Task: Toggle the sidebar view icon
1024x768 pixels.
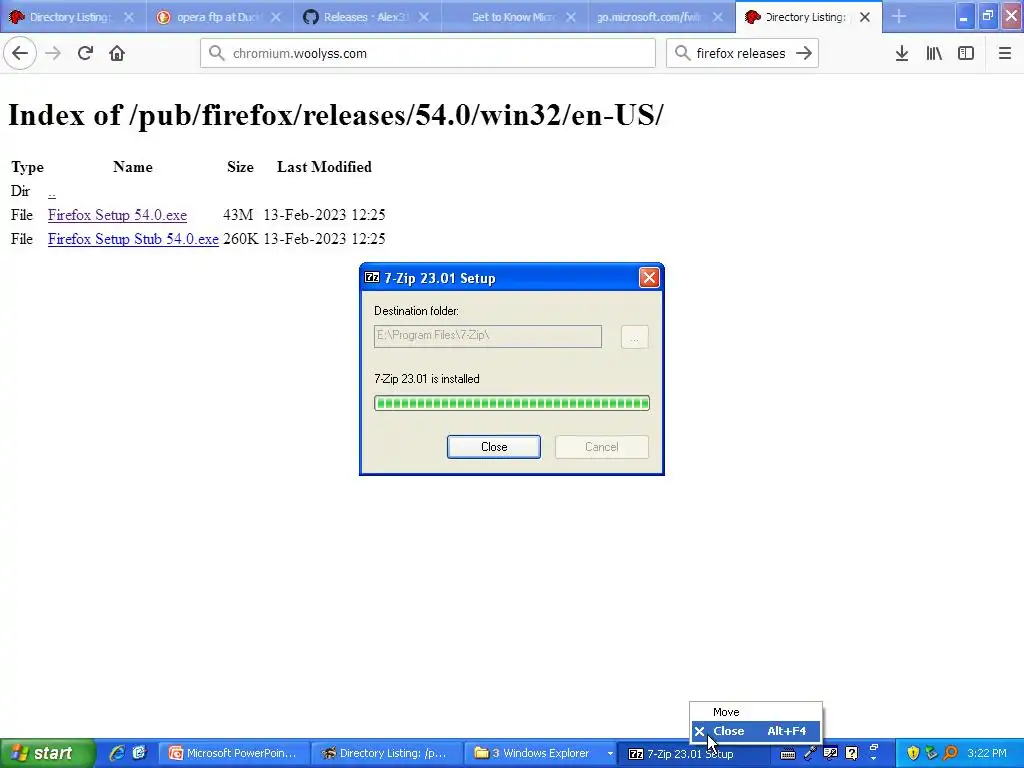Action: (966, 53)
